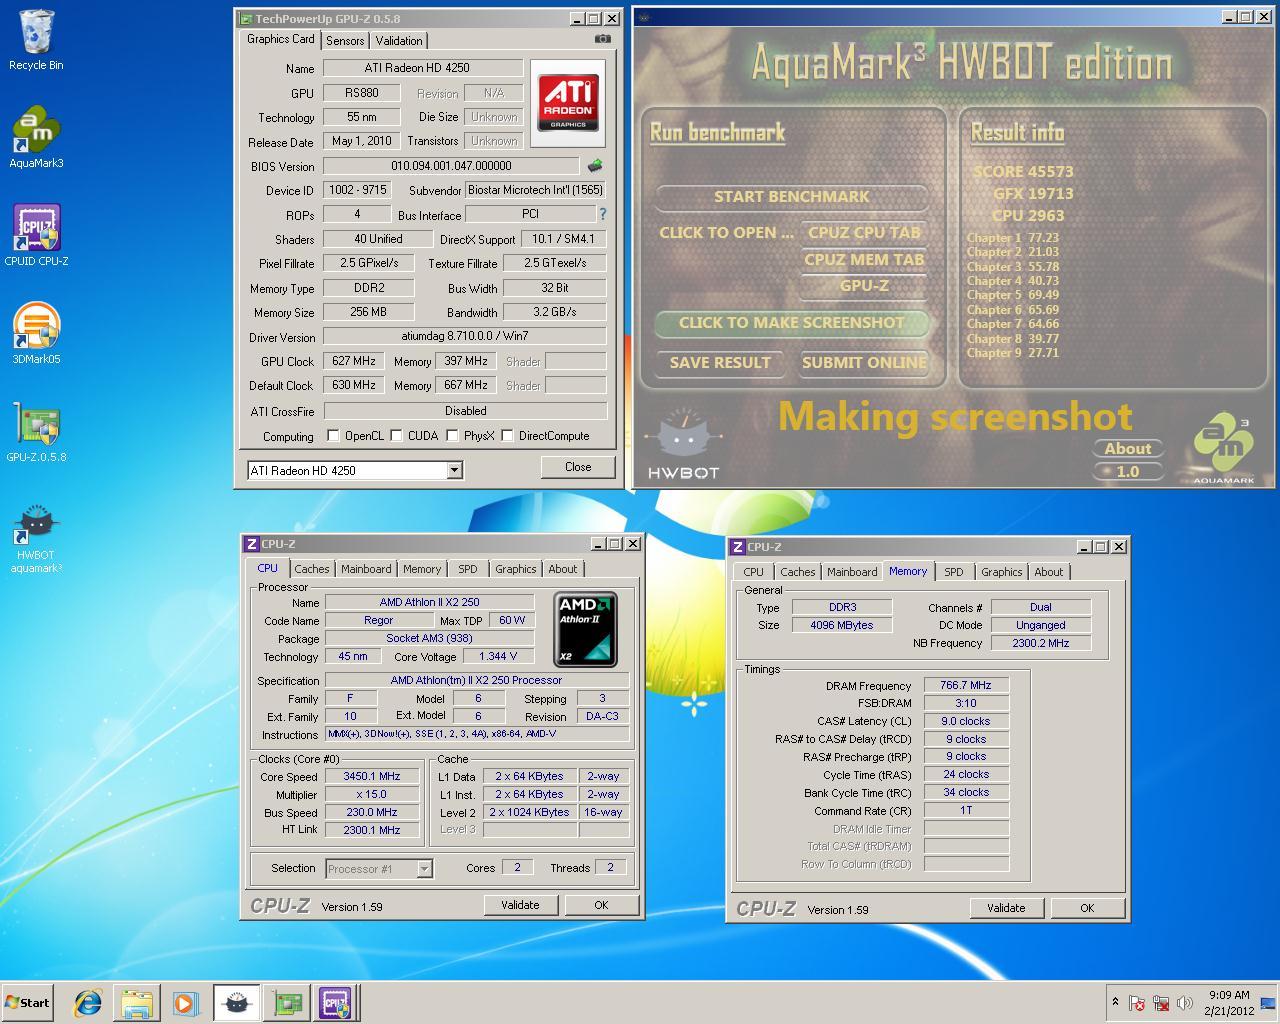Click the network tray icon
The height and width of the screenshot is (1024, 1280).
pyautogui.click(x=1162, y=1003)
